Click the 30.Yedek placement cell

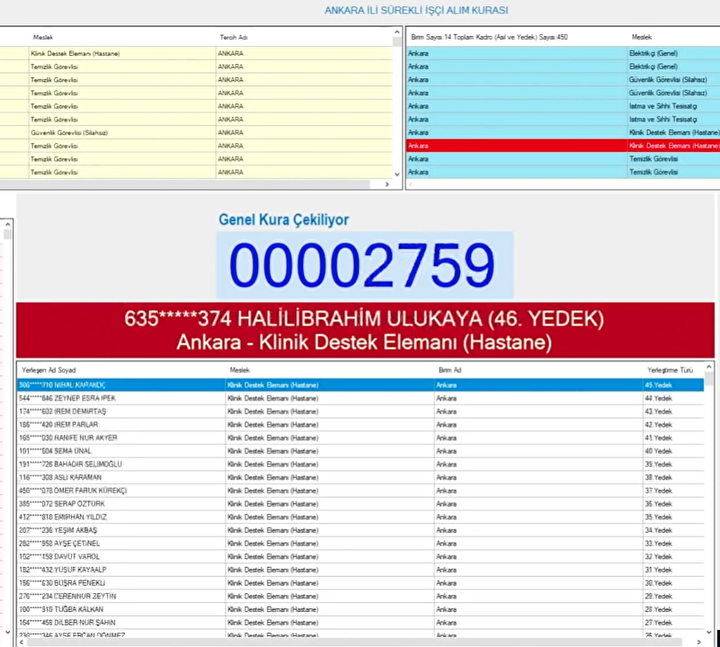(x=673, y=583)
